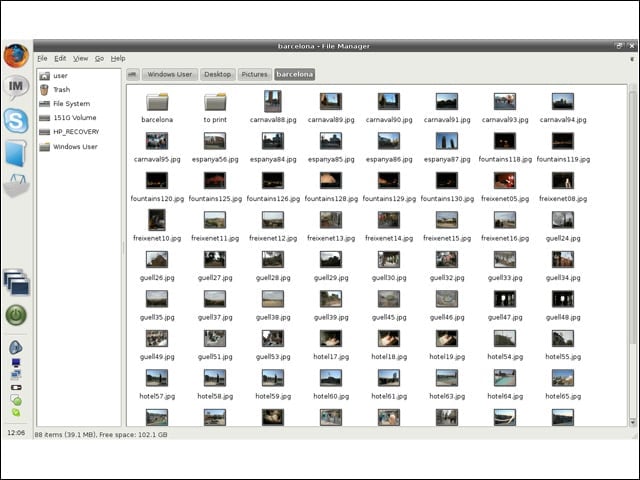This screenshot has height=480, width=640.
Task: Open the shopping basket dock icon
Action: (x=16, y=186)
